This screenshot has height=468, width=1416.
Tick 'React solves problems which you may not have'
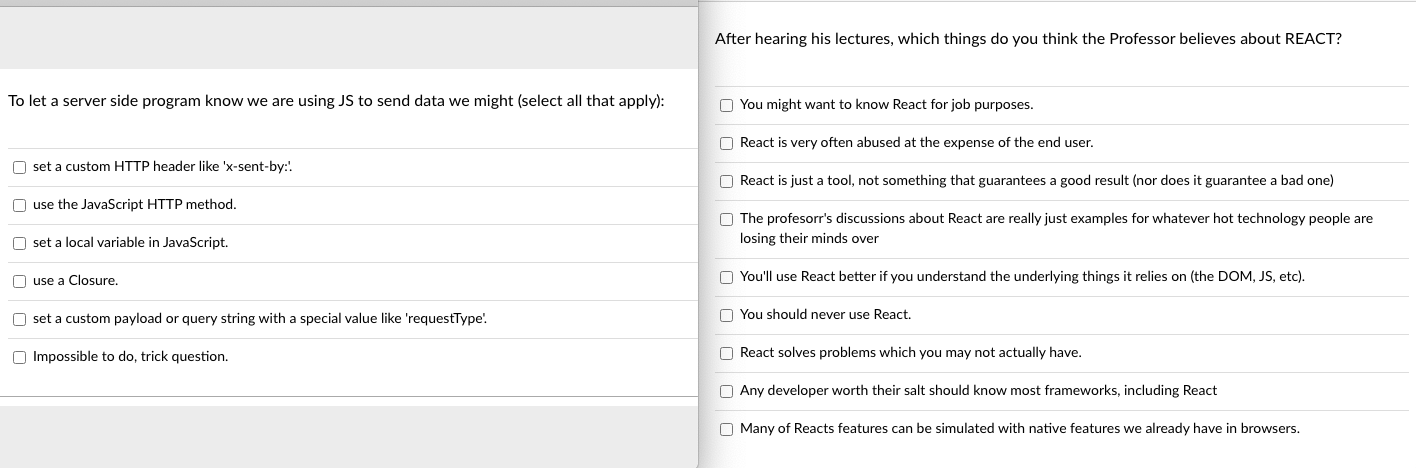(x=727, y=353)
